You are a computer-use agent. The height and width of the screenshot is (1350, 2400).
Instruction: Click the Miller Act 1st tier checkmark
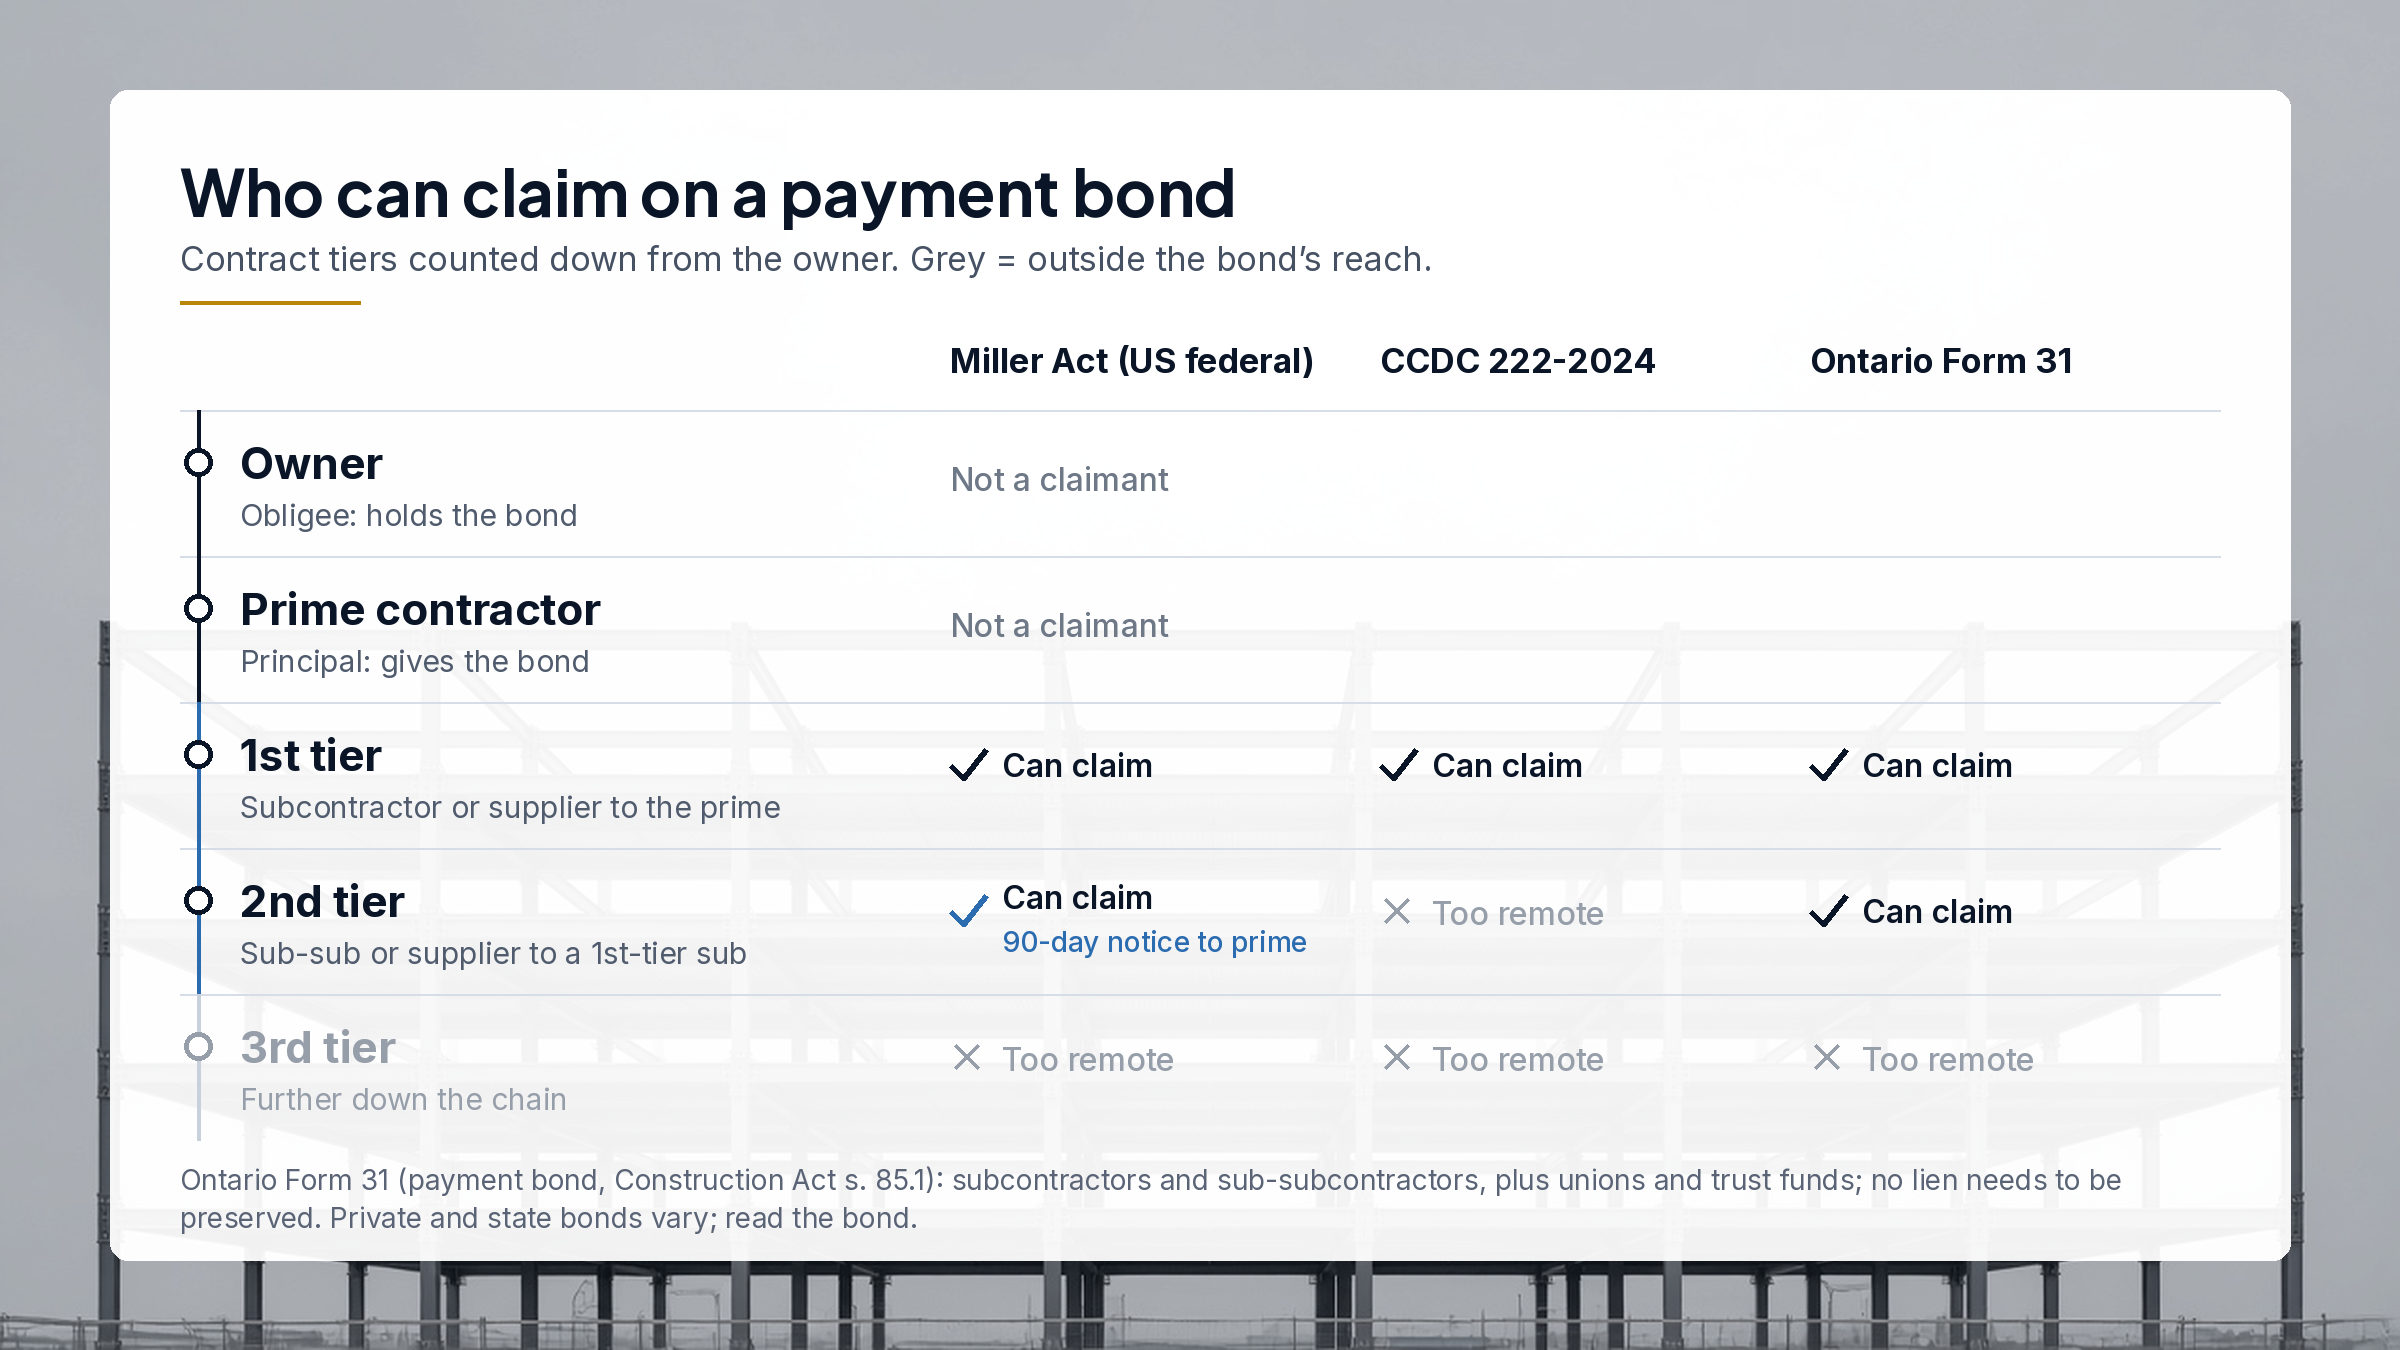(969, 766)
